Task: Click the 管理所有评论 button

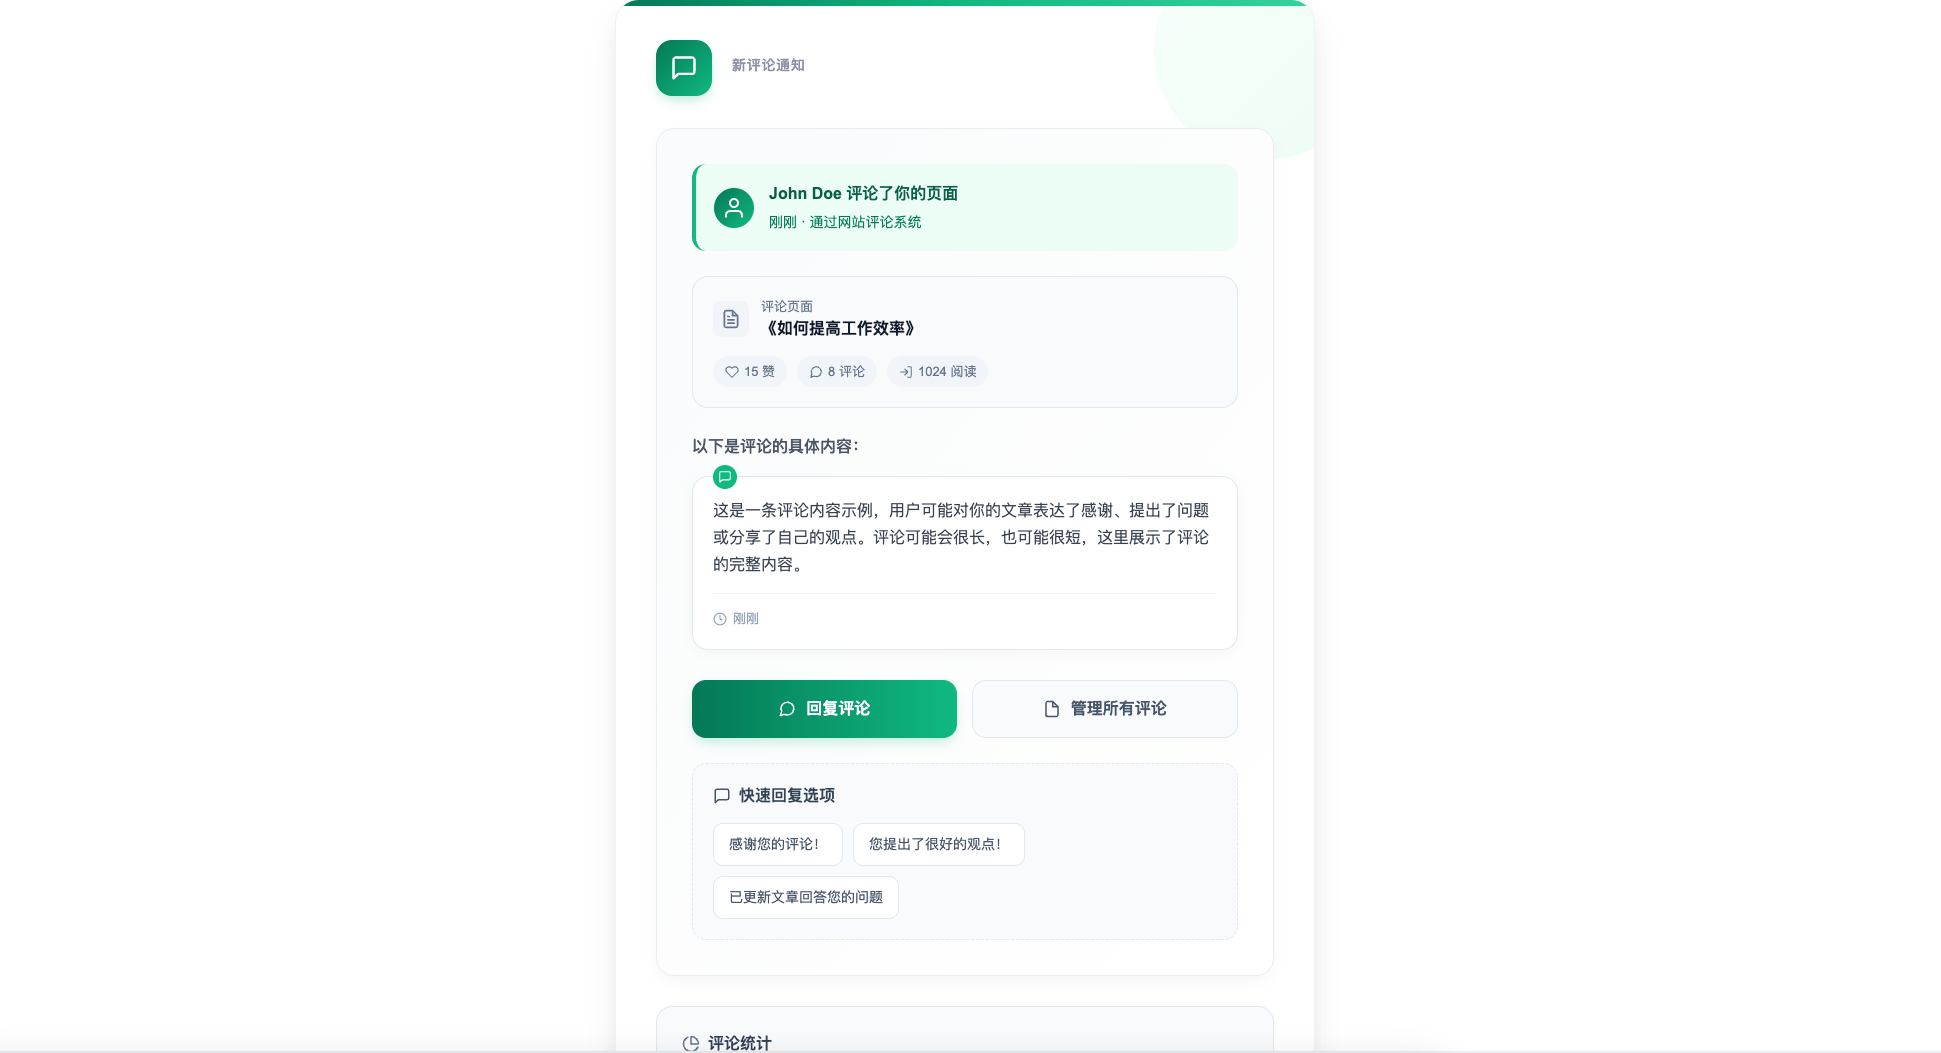Action: coord(1105,709)
